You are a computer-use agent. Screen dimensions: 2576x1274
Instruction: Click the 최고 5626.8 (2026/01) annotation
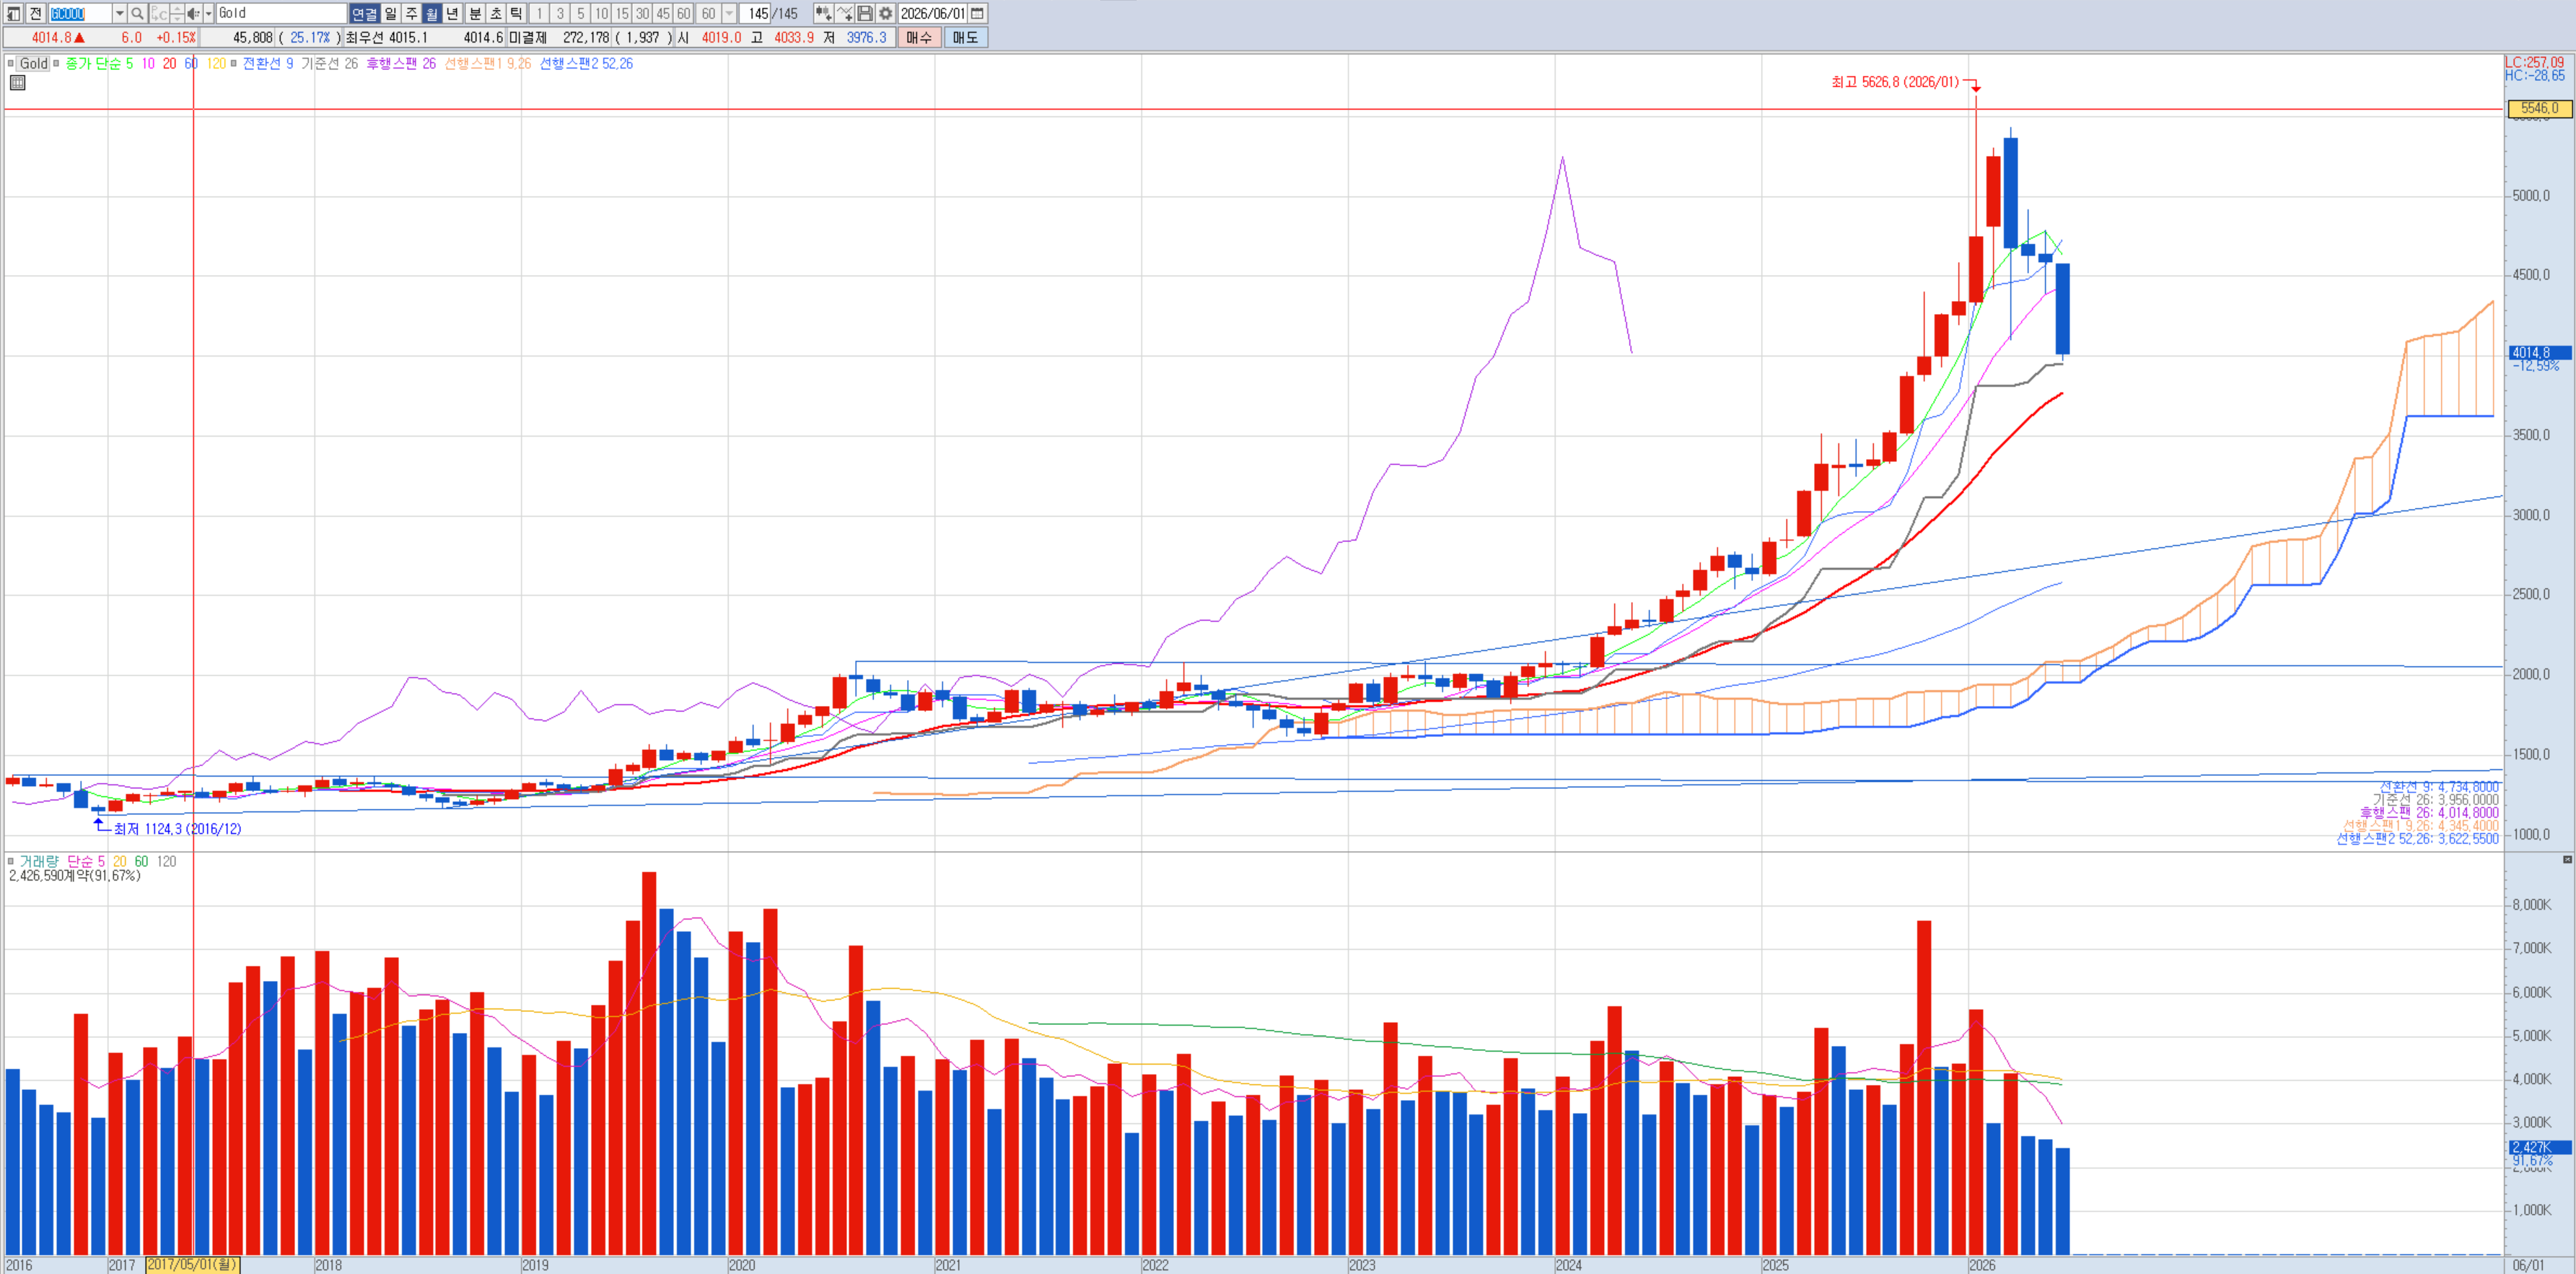click(x=1895, y=82)
